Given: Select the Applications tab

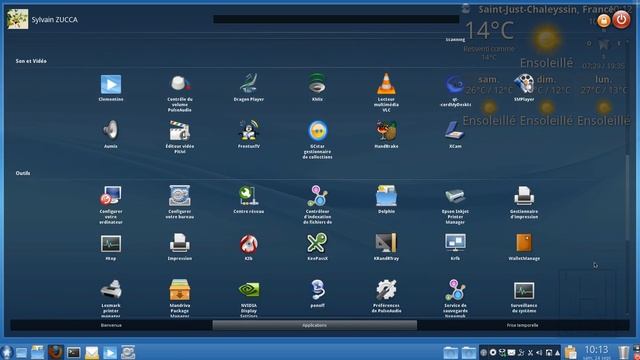Looking at the screenshot, I should click(315, 325).
